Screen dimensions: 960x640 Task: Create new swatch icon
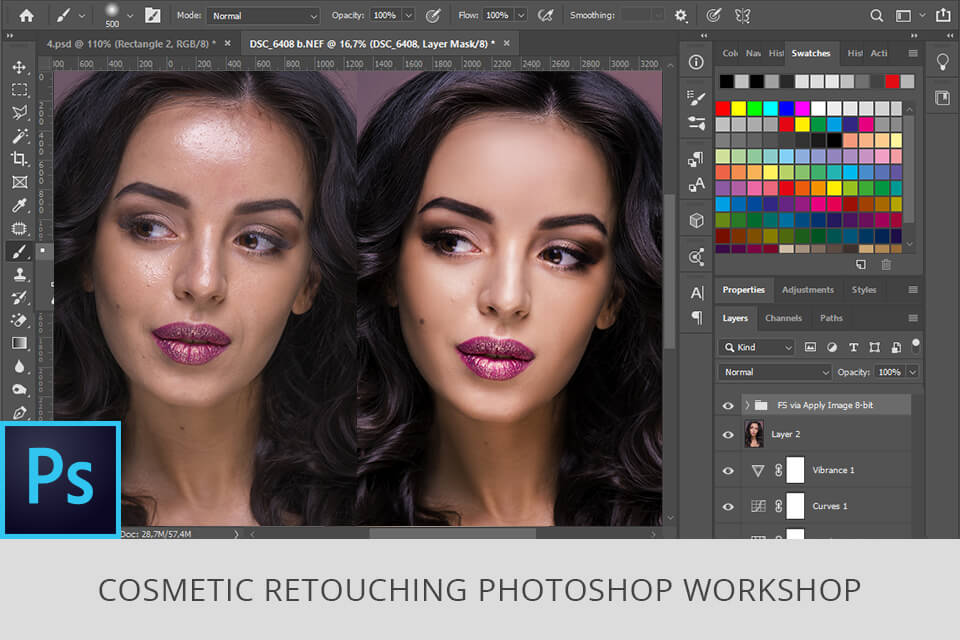(861, 265)
